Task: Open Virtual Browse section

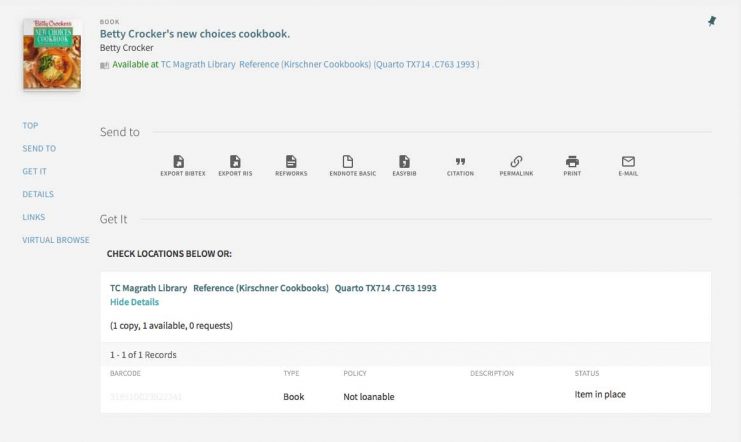Action: (x=56, y=241)
